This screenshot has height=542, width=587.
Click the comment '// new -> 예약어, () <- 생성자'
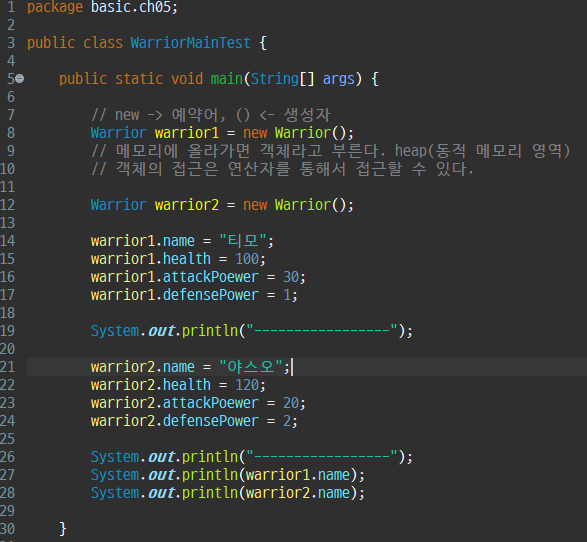211,115
